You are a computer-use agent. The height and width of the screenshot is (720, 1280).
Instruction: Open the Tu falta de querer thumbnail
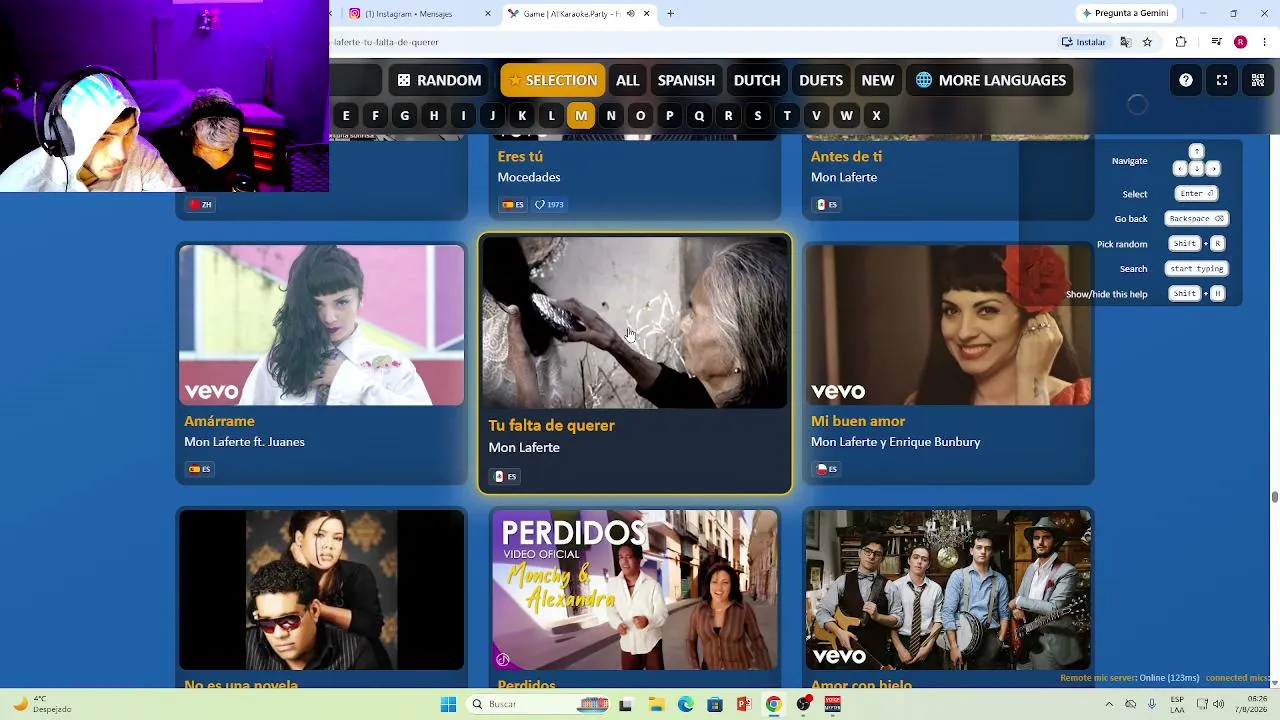coord(635,323)
